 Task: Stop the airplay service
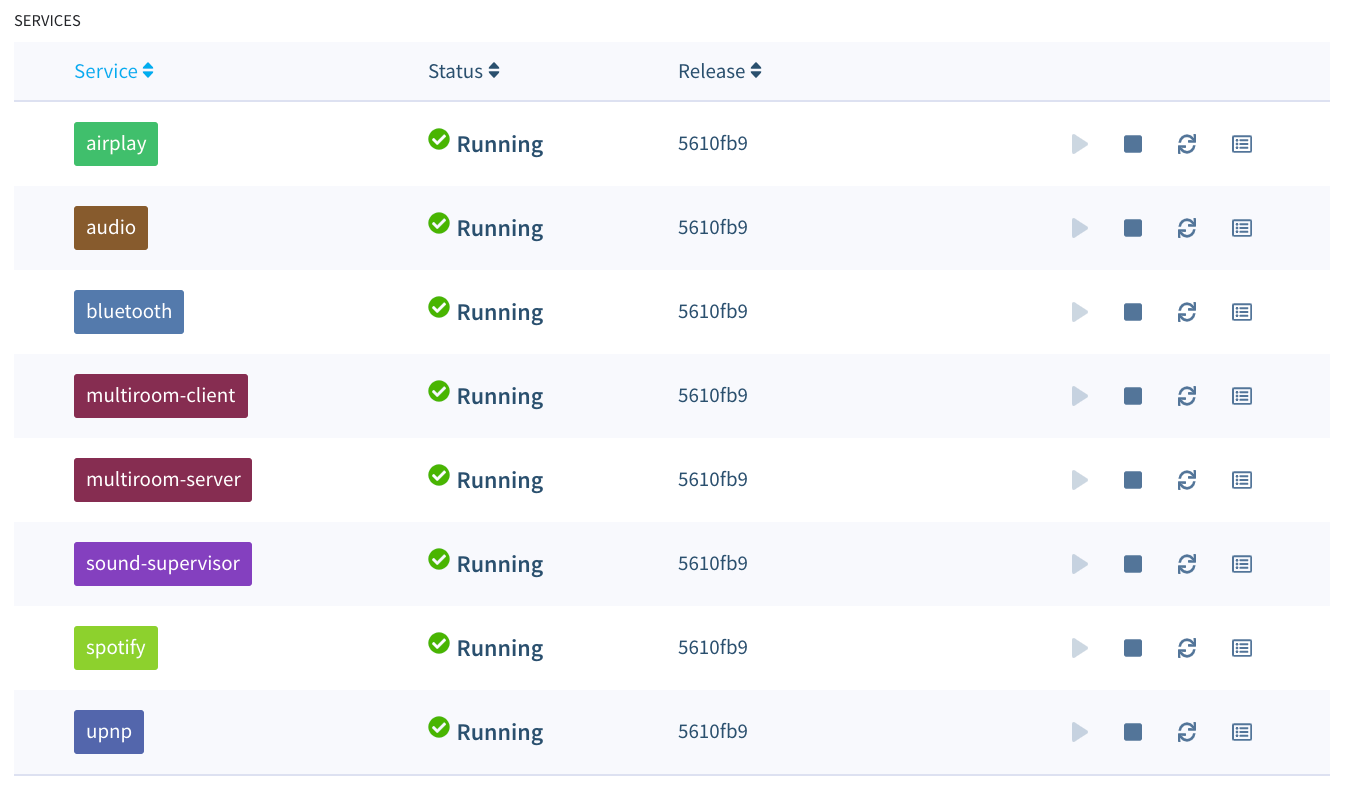tap(1132, 144)
